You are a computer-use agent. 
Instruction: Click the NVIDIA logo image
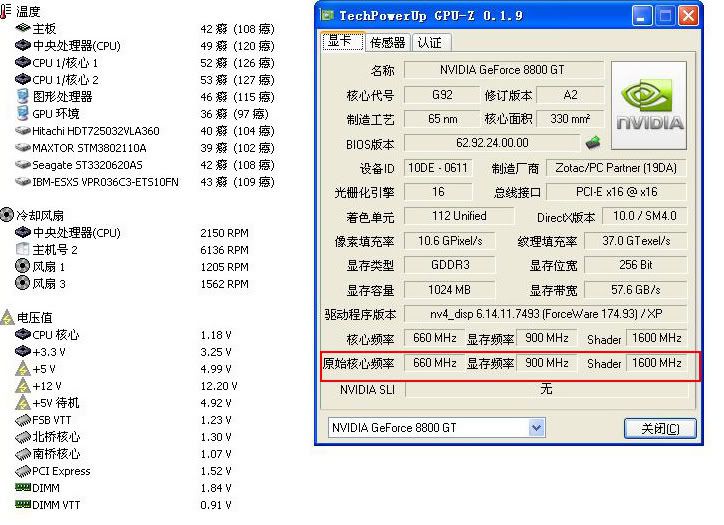click(x=649, y=107)
